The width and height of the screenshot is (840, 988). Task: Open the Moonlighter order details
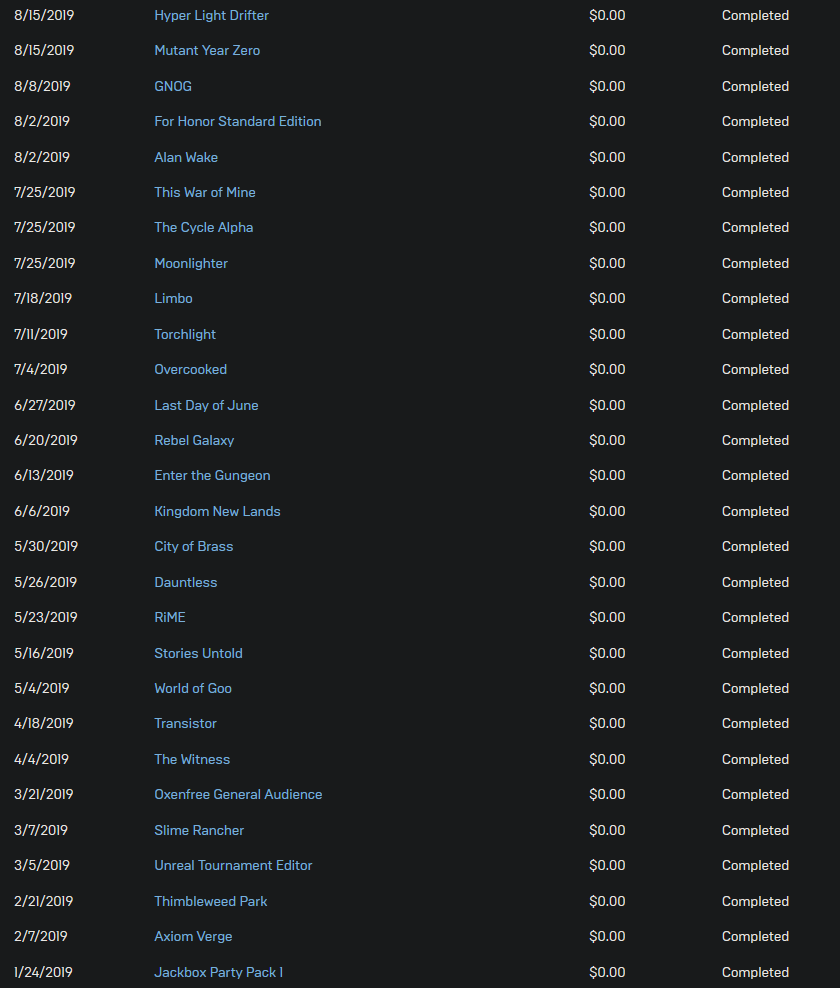click(191, 264)
